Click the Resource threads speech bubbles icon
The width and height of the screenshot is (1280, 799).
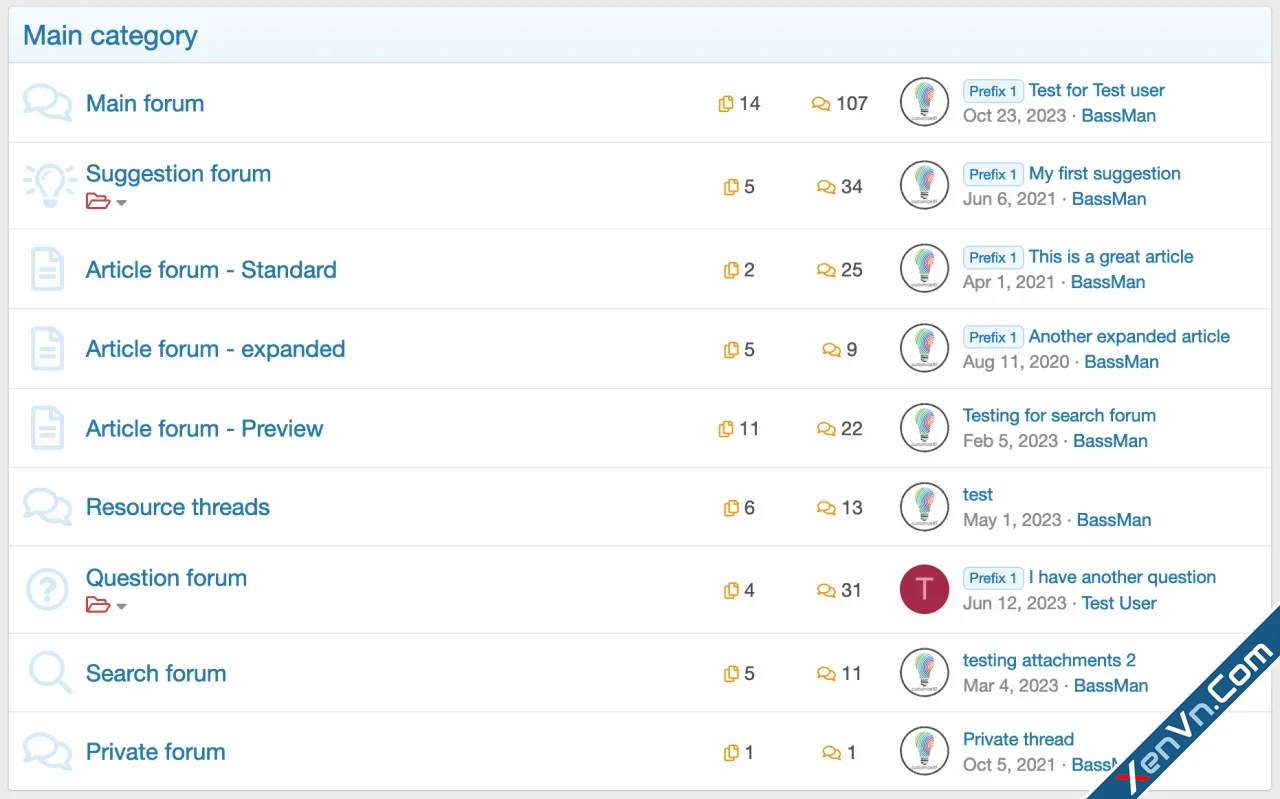(x=47, y=507)
